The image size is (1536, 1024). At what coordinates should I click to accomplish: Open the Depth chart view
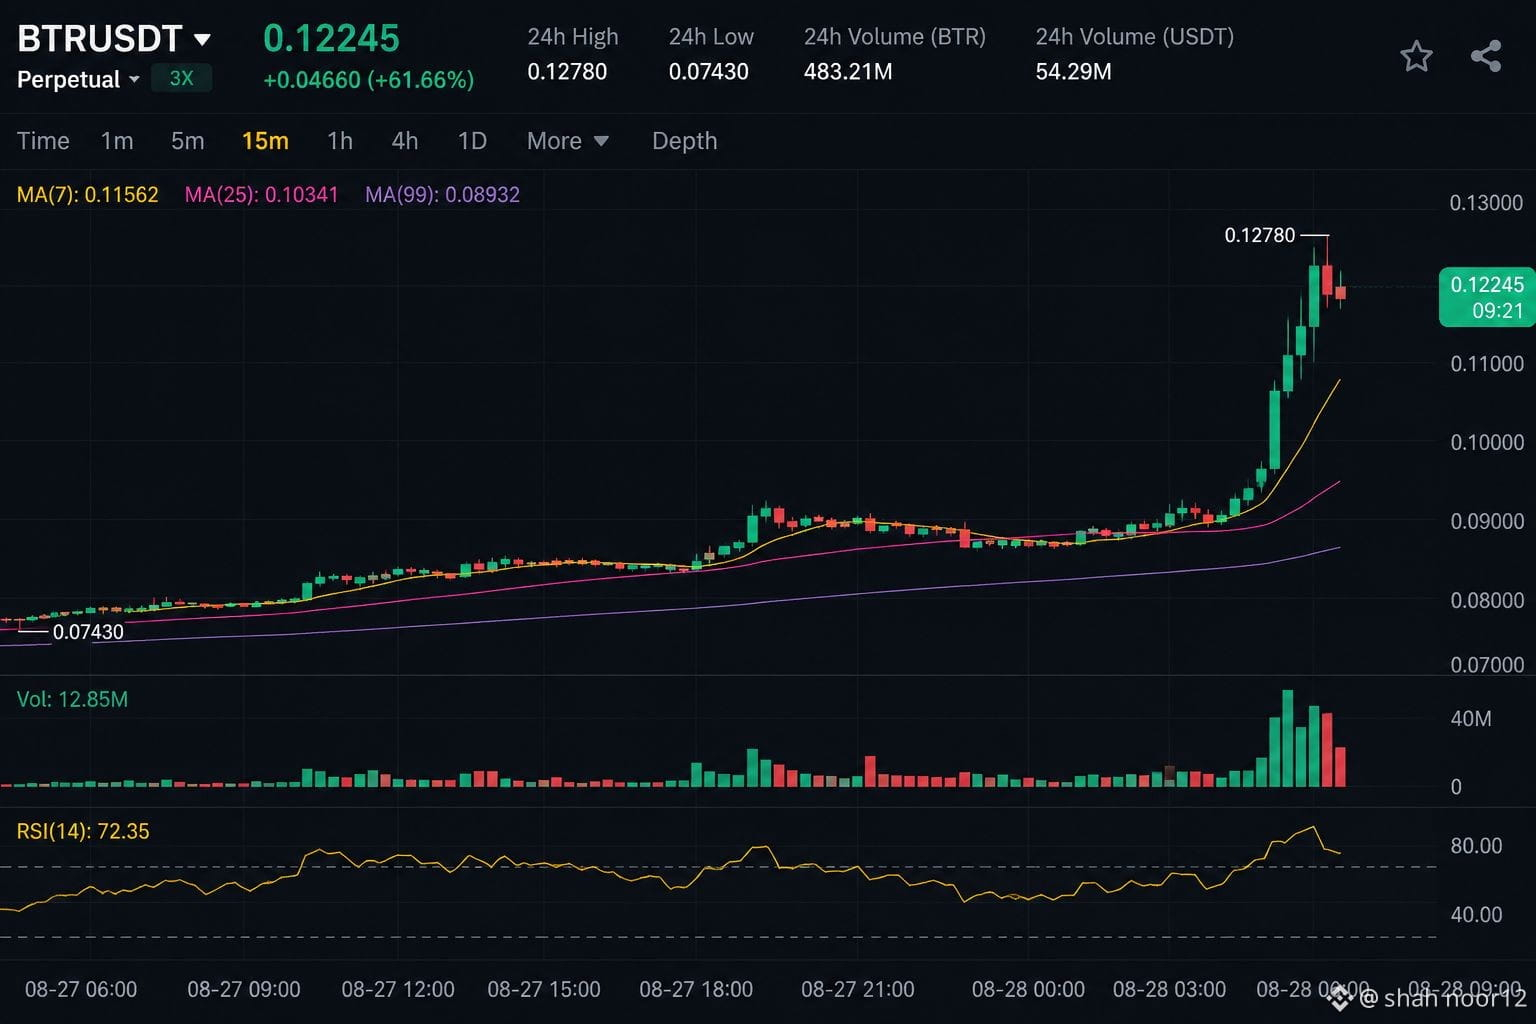click(685, 141)
